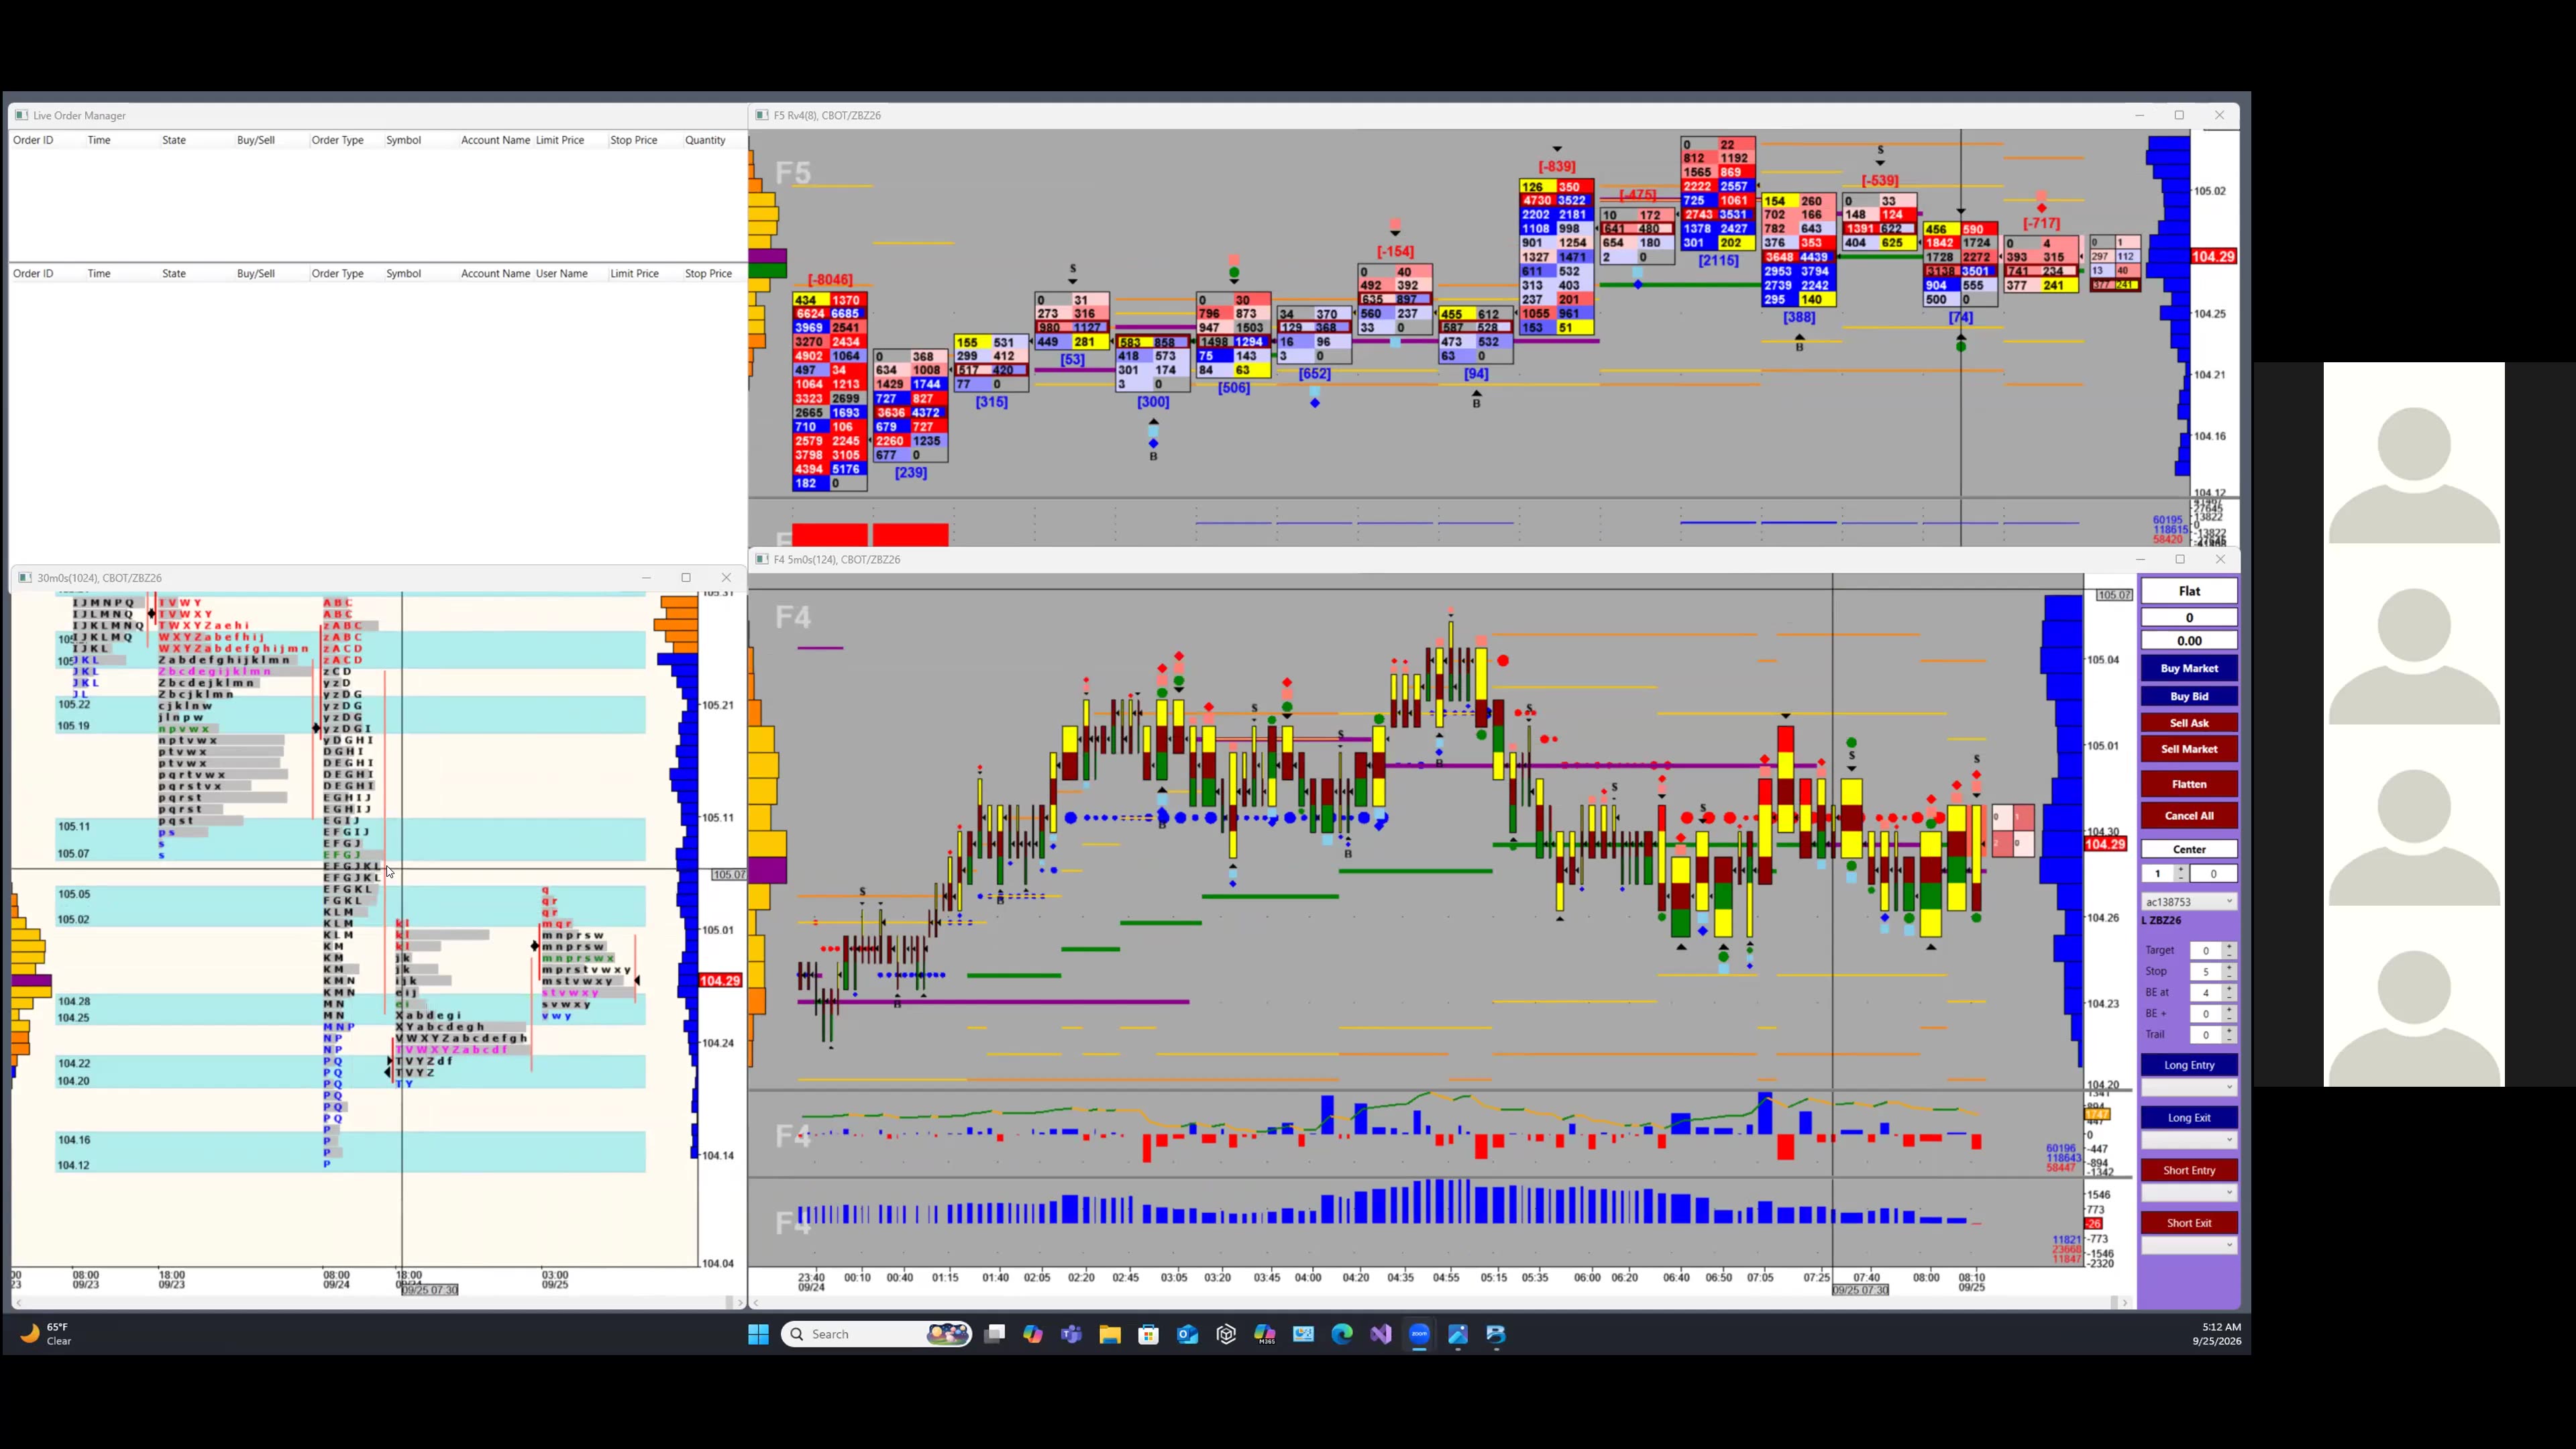Click Sell Market button
The width and height of the screenshot is (2576, 1449).
[2189, 749]
